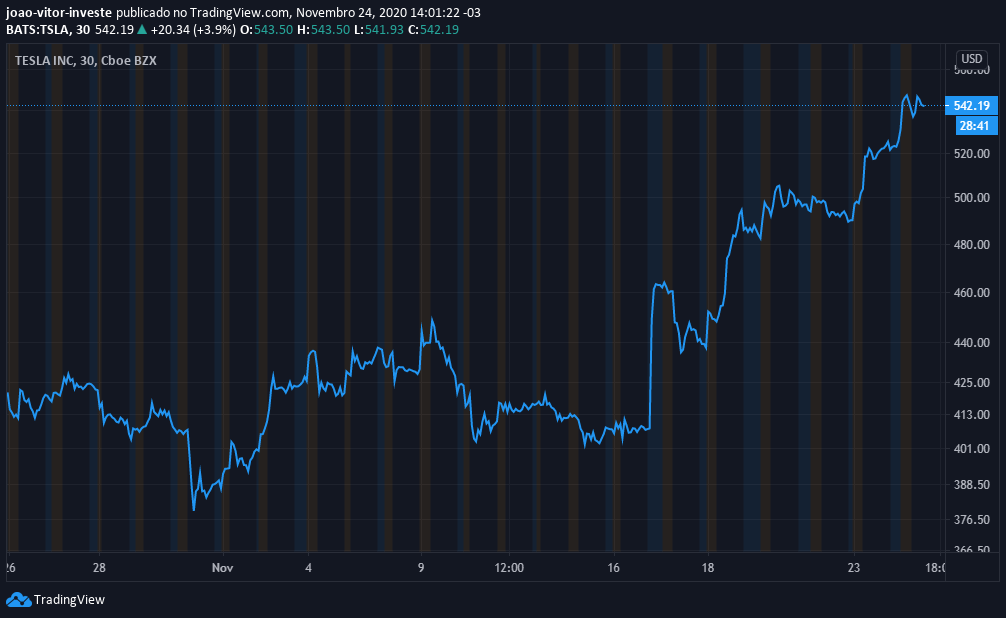Click the TESLA INC, 30, Cboe BZX title
Viewport: 1006px width, 618px height.
85,61
